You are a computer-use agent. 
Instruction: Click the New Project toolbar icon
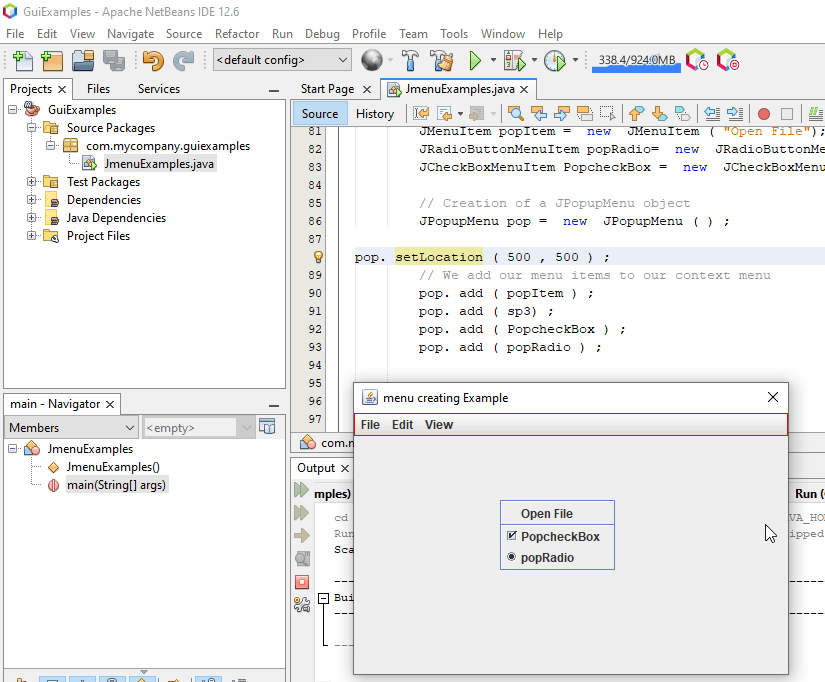point(52,61)
